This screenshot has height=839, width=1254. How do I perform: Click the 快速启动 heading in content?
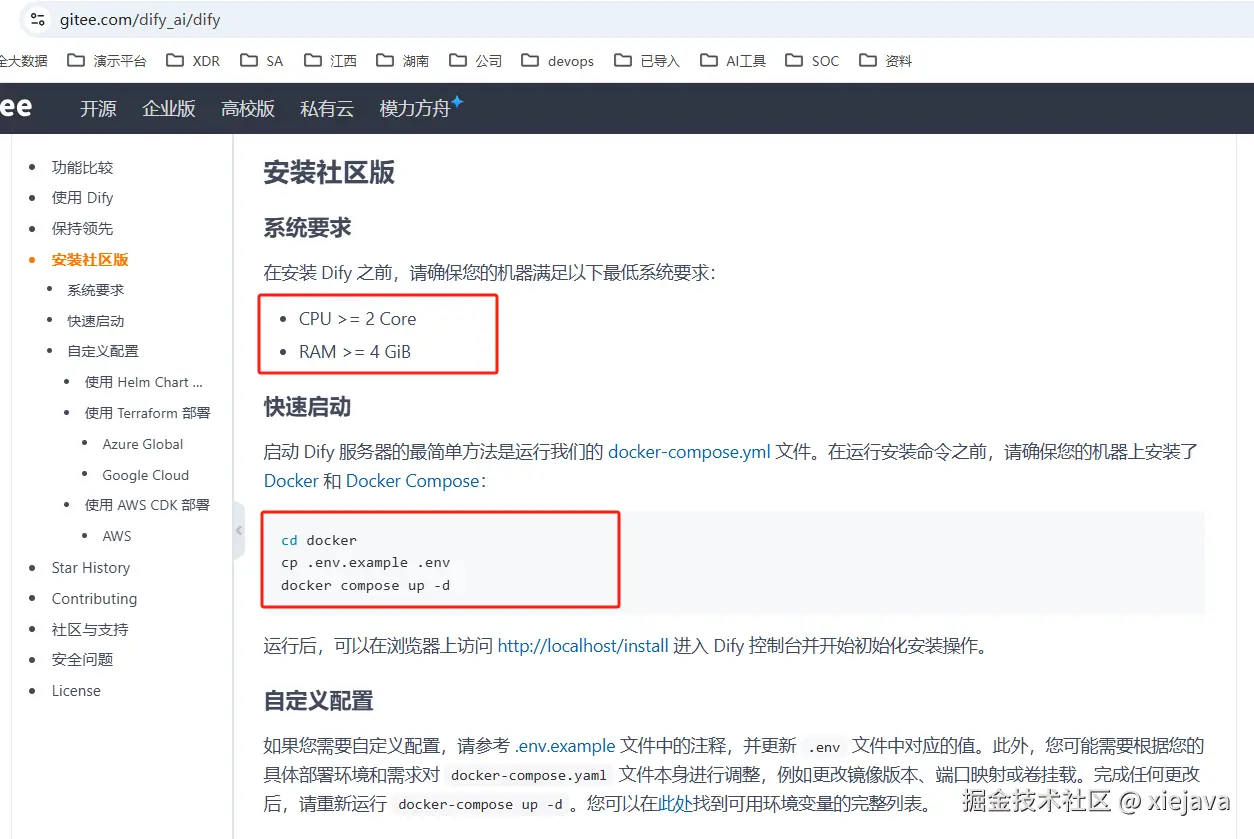[x=308, y=407]
